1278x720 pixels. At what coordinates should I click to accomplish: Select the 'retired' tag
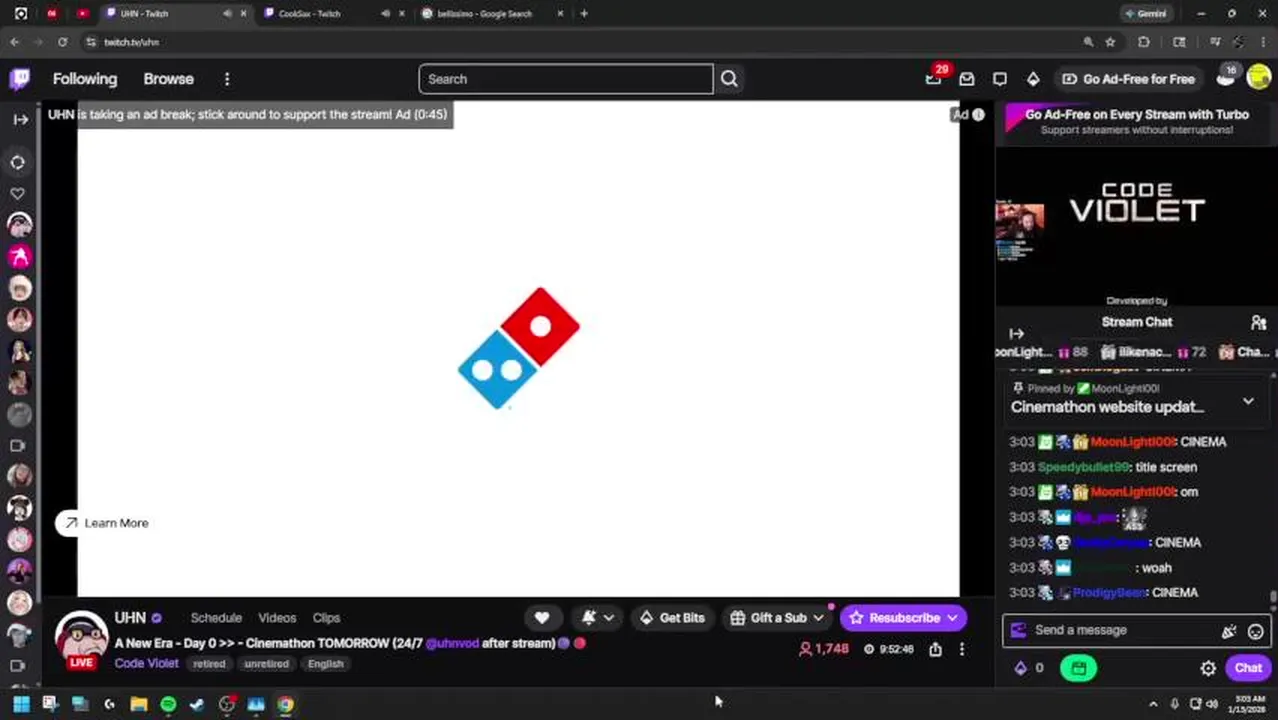tap(209, 664)
